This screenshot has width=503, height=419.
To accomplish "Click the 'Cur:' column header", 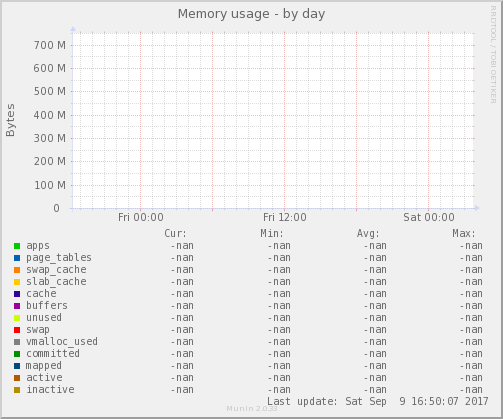I will coord(175,233).
